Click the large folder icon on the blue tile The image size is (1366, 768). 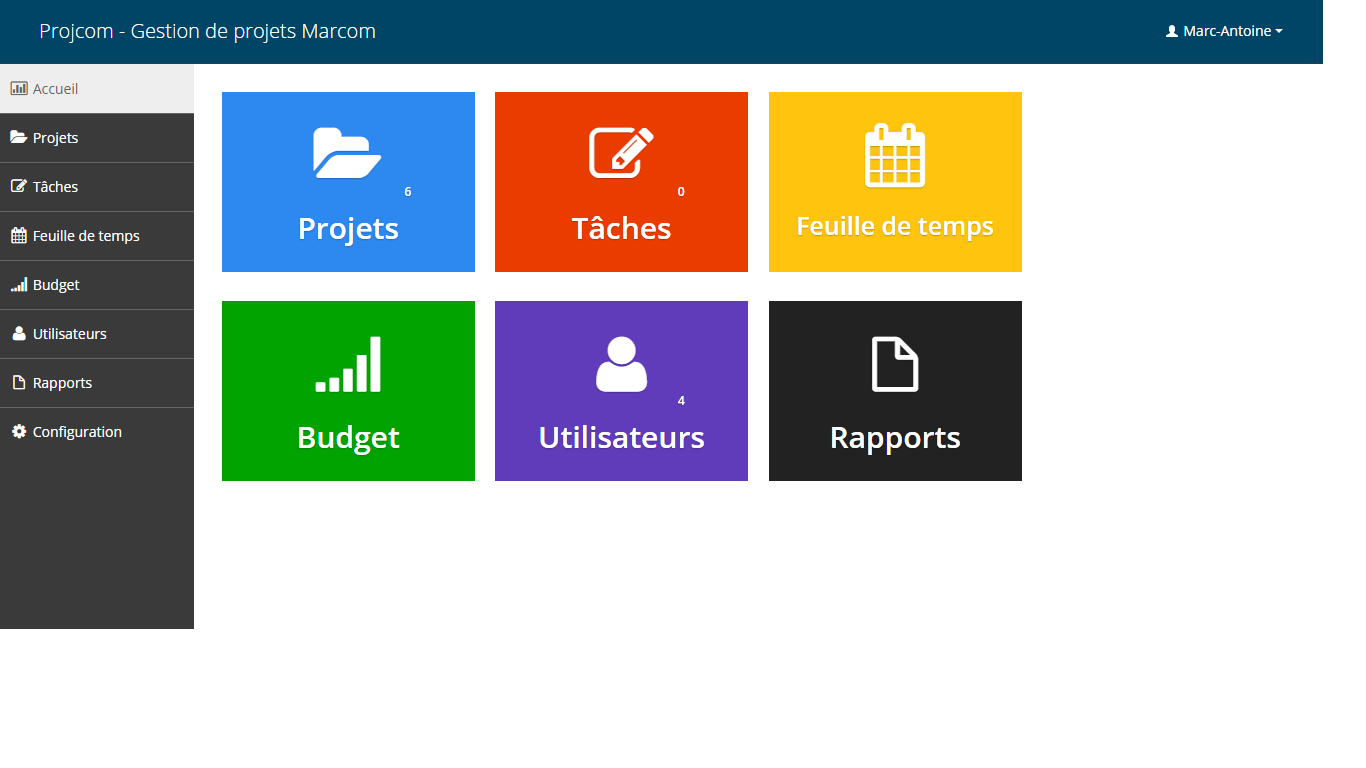tap(347, 153)
